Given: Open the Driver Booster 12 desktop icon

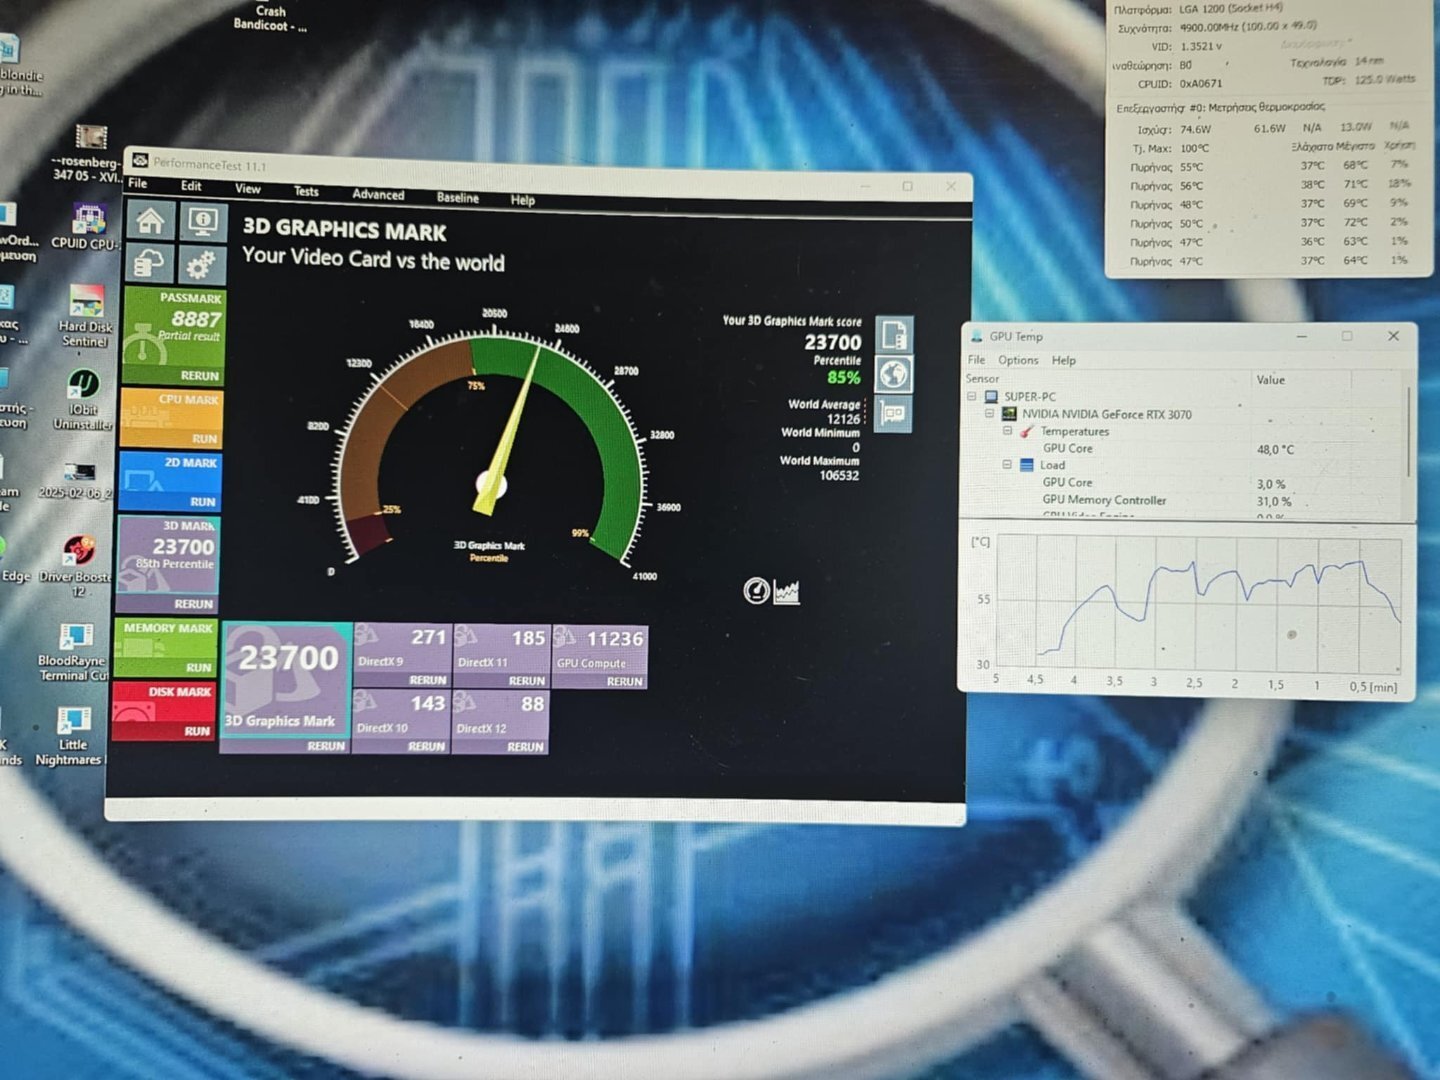Looking at the screenshot, I should [x=77, y=566].
